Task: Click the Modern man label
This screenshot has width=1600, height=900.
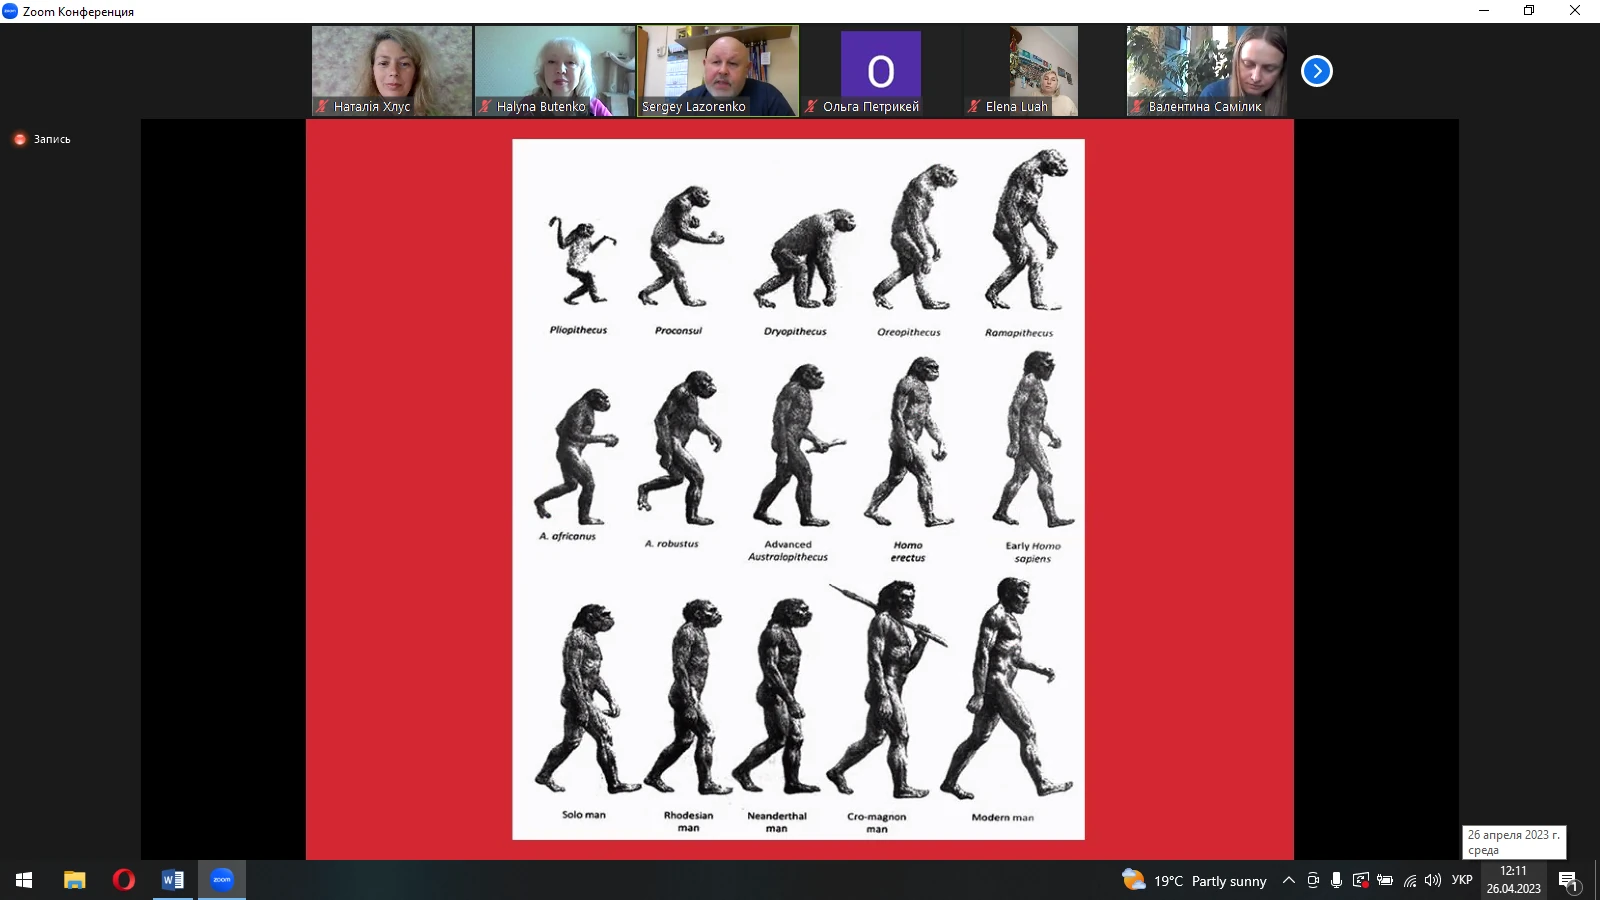Action: 1002,817
